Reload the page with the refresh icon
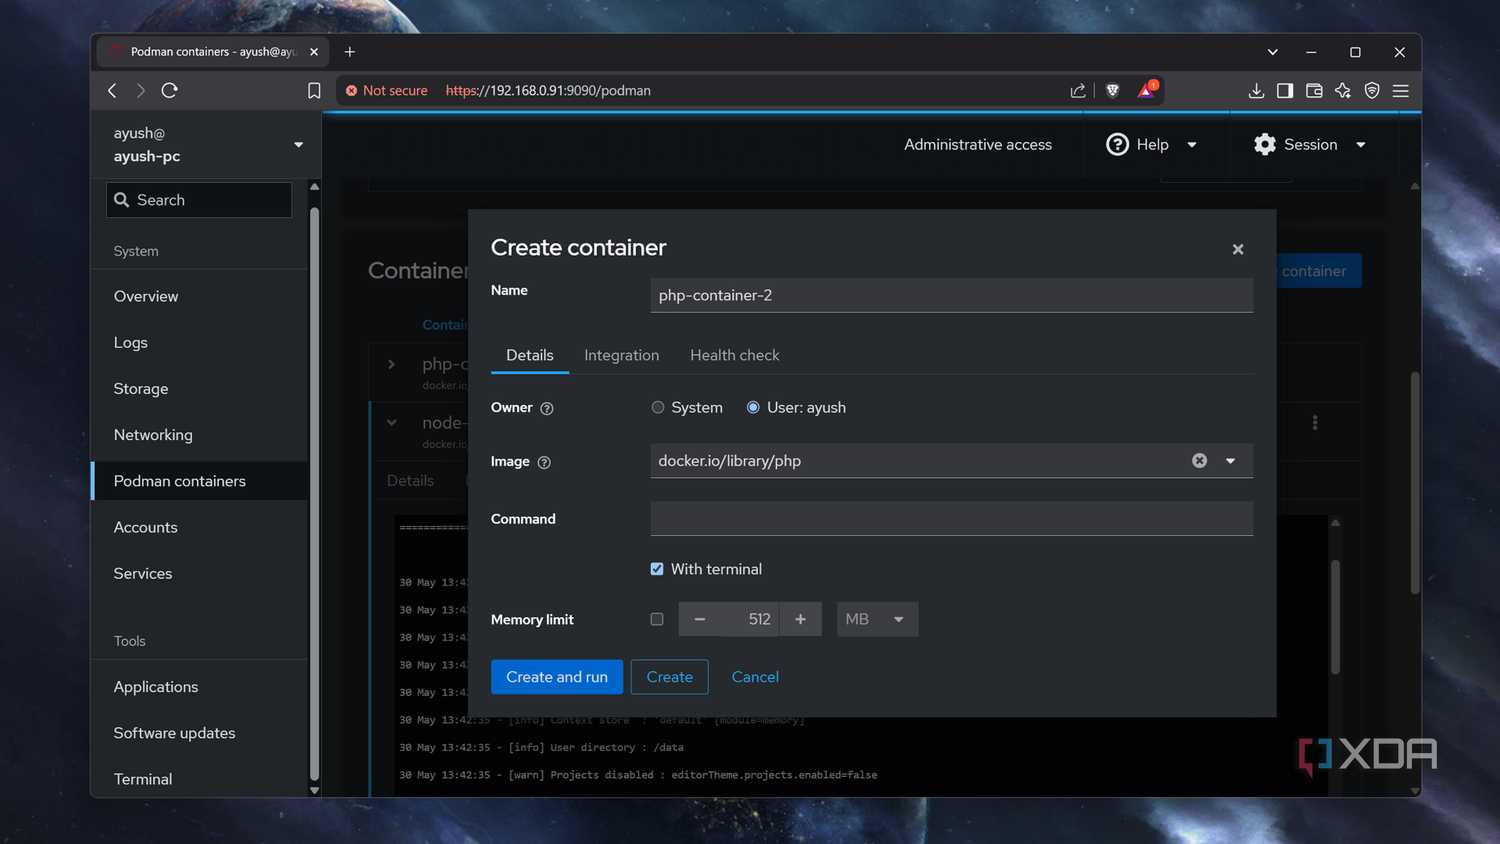Image resolution: width=1500 pixels, height=844 pixels. (170, 91)
